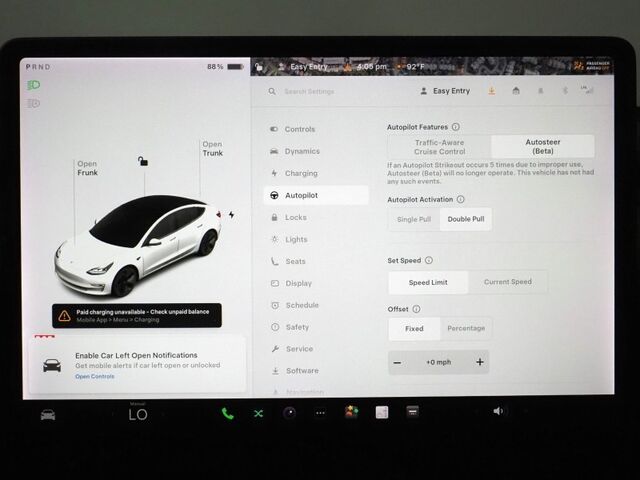Tap Open Frunk label

(87, 168)
